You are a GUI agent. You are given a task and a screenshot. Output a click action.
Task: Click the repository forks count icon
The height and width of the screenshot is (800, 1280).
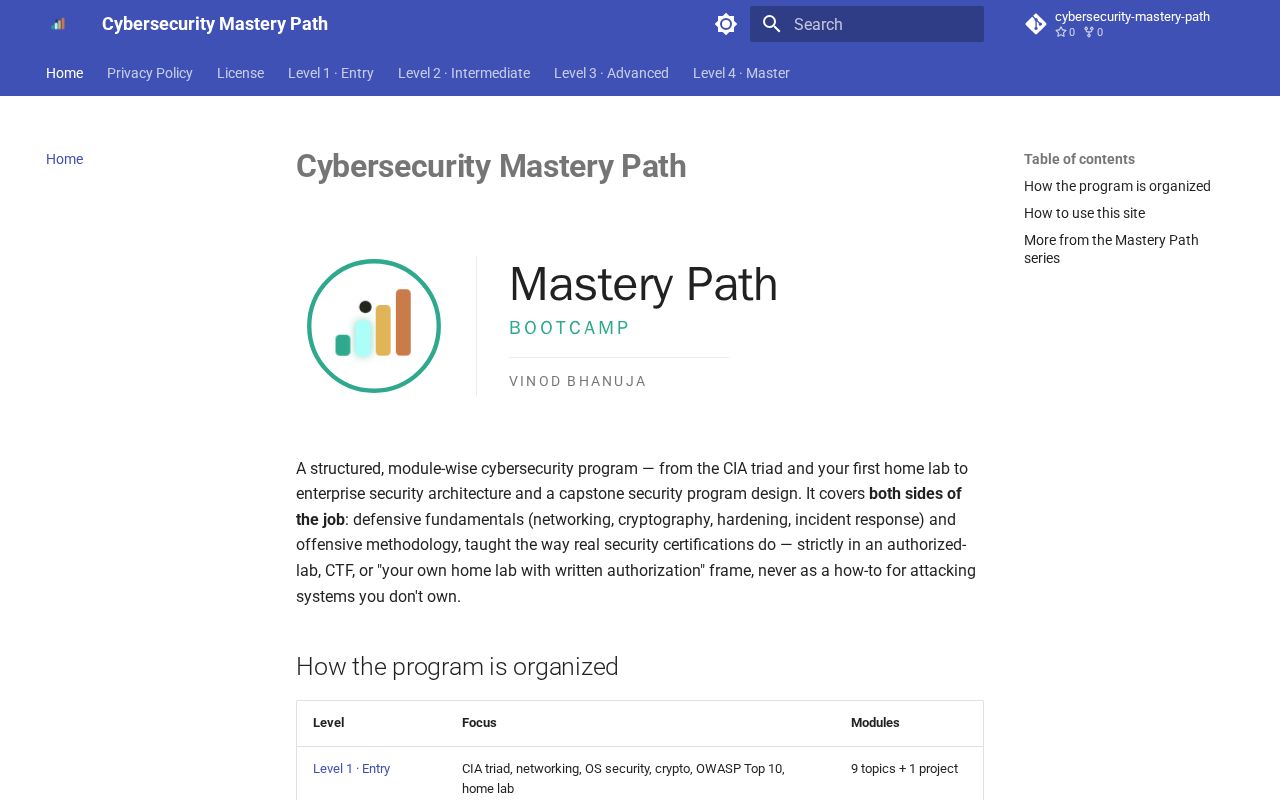(1089, 32)
